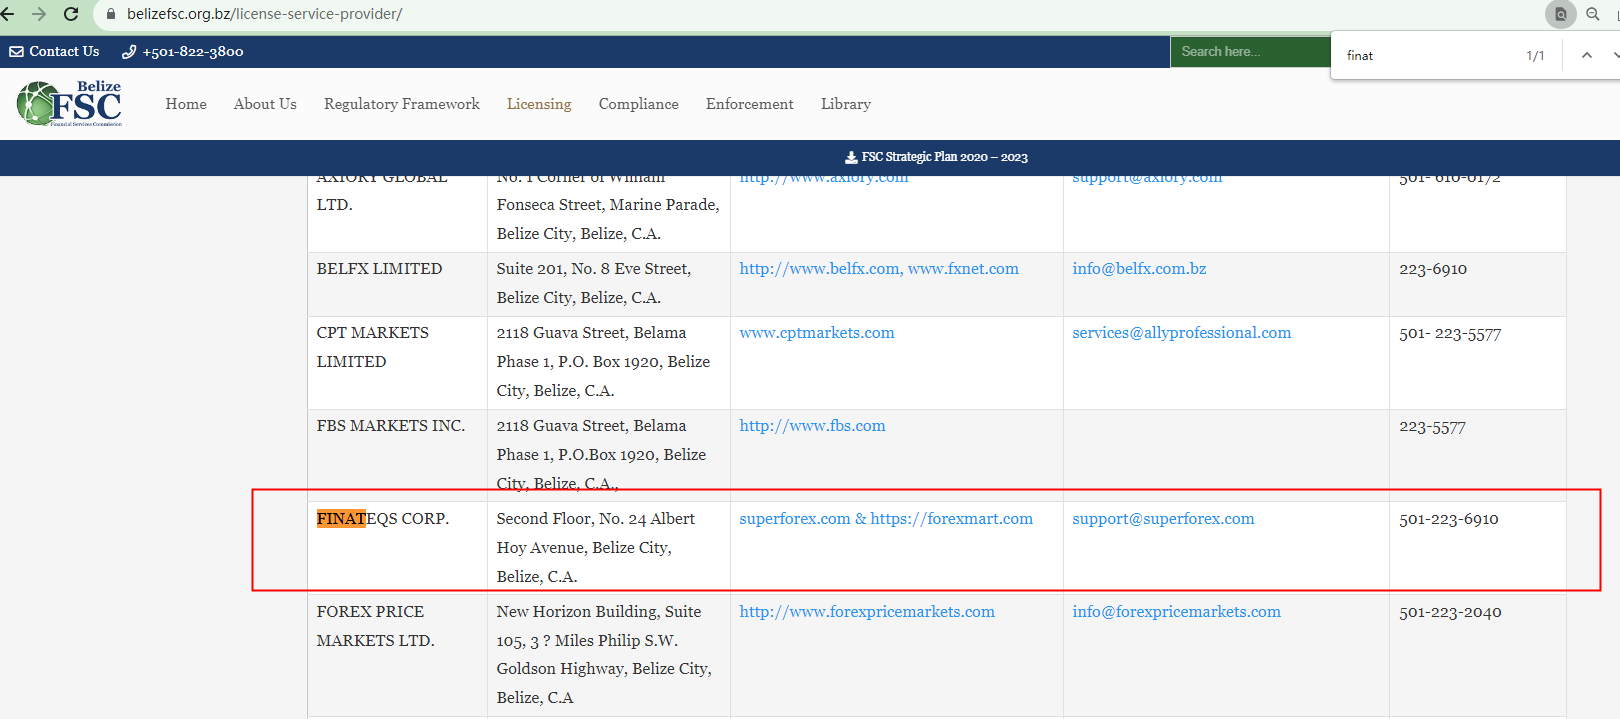Image resolution: width=1620 pixels, height=719 pixels.
Task: Click the zoom magnifier icon in address bar
Action: point(1593,14)
